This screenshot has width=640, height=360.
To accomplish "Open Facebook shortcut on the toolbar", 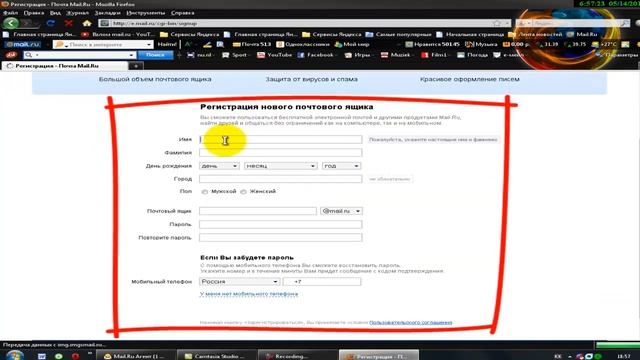I will coord(316,55).
